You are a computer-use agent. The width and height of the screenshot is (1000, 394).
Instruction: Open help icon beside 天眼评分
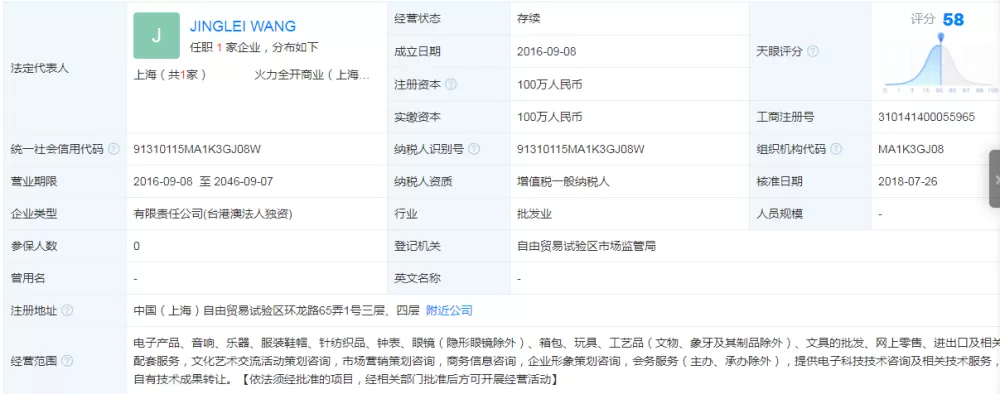[813, 52]
